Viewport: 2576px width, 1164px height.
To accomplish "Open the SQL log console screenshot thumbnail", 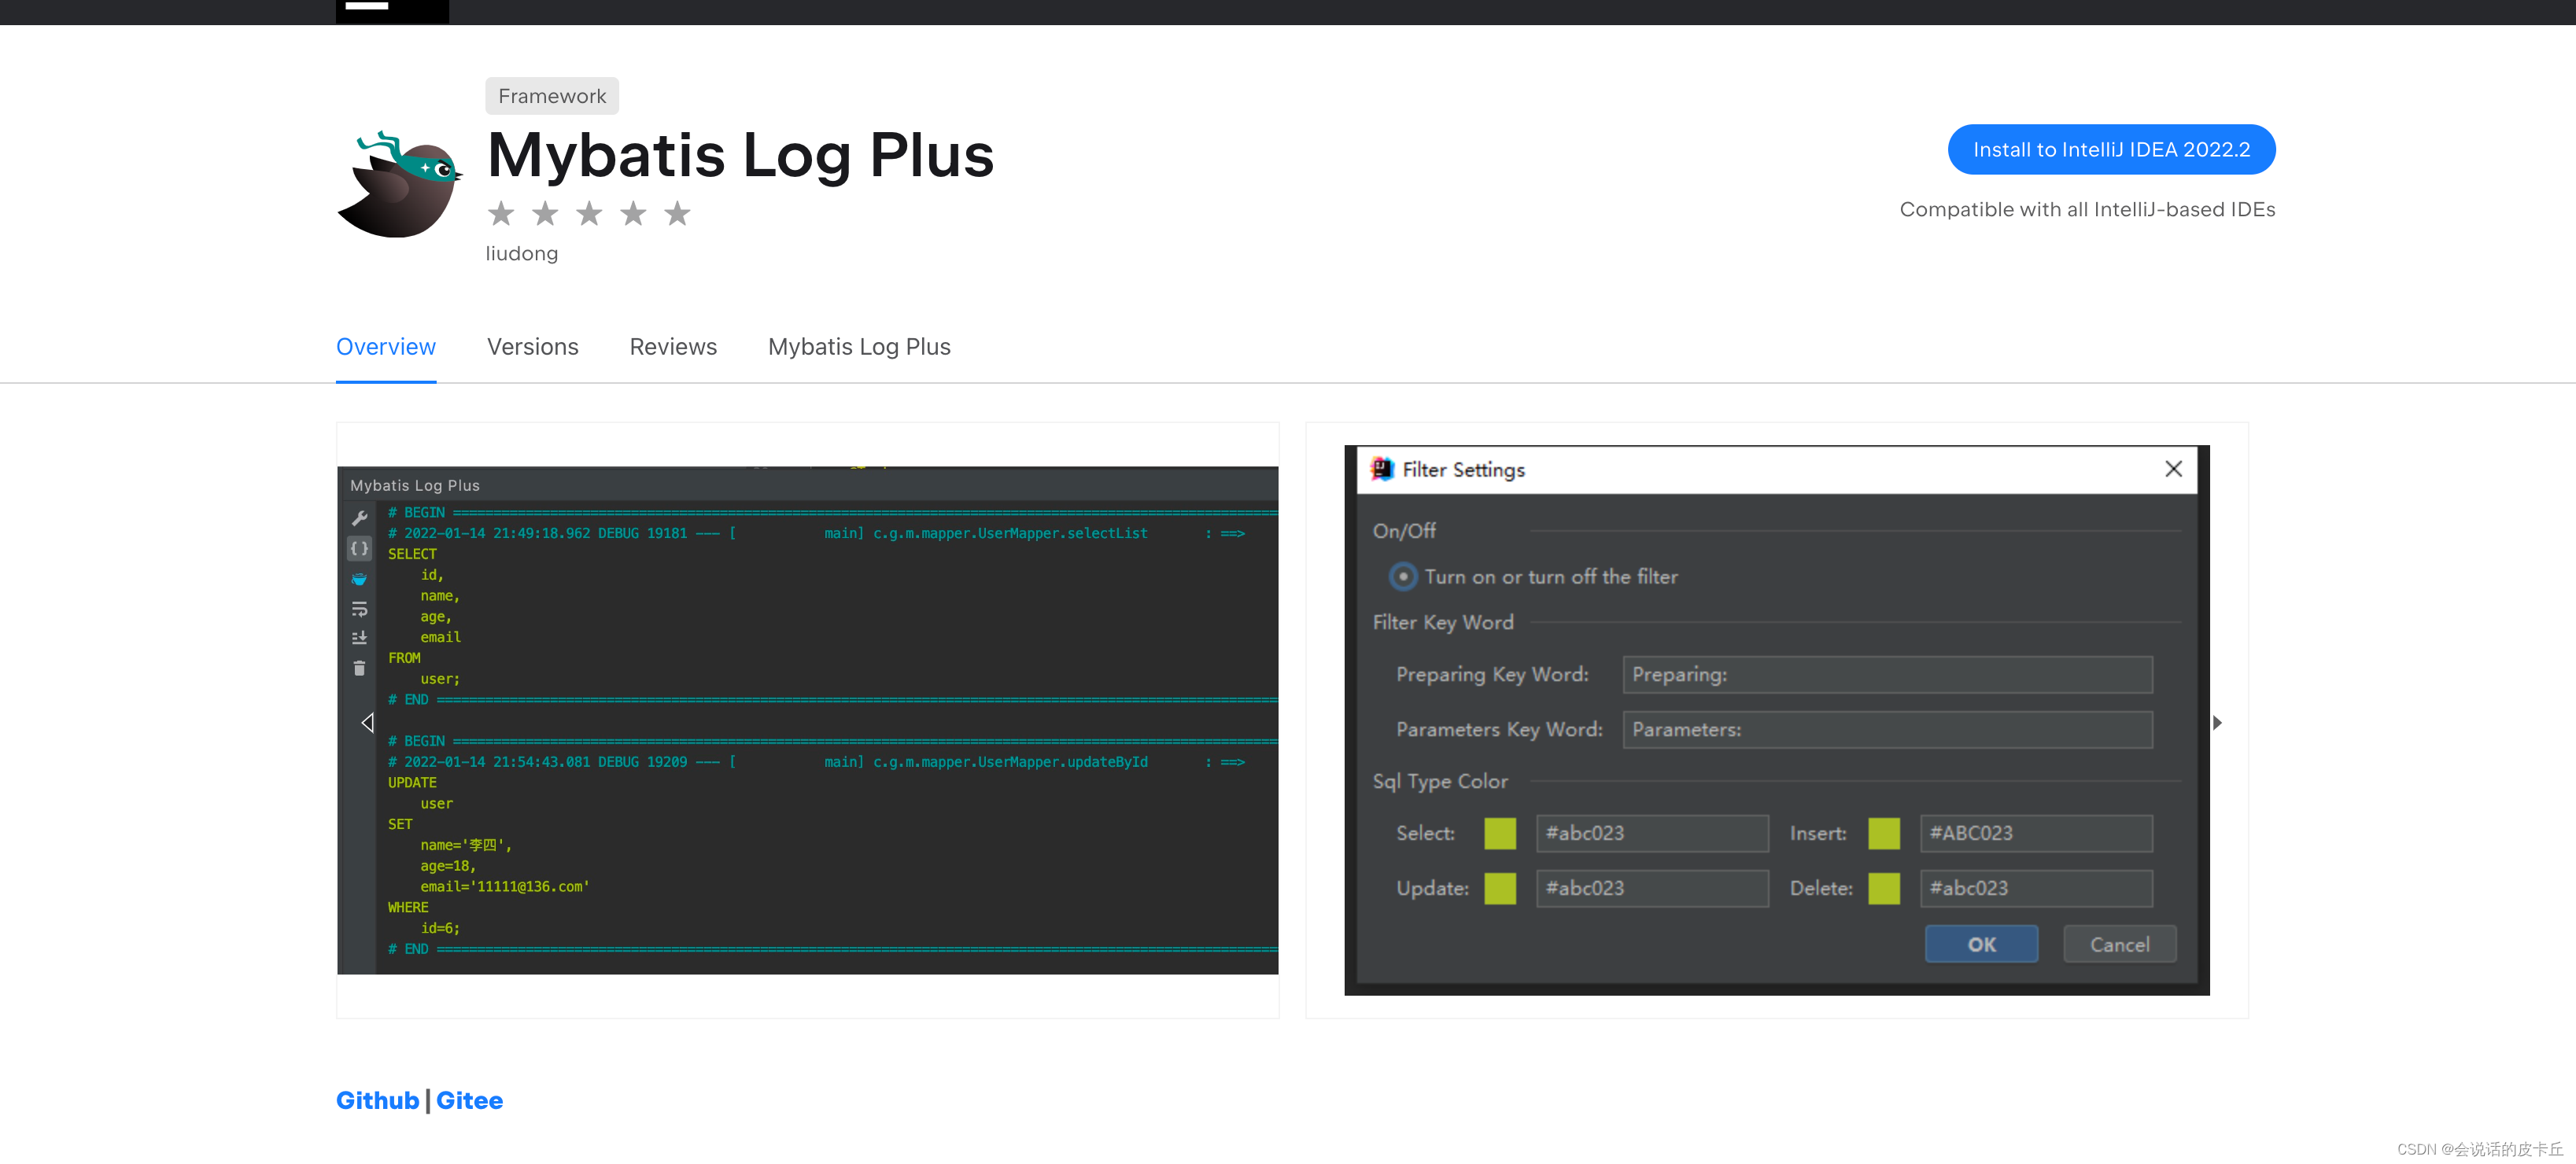I will pos(807,720).
